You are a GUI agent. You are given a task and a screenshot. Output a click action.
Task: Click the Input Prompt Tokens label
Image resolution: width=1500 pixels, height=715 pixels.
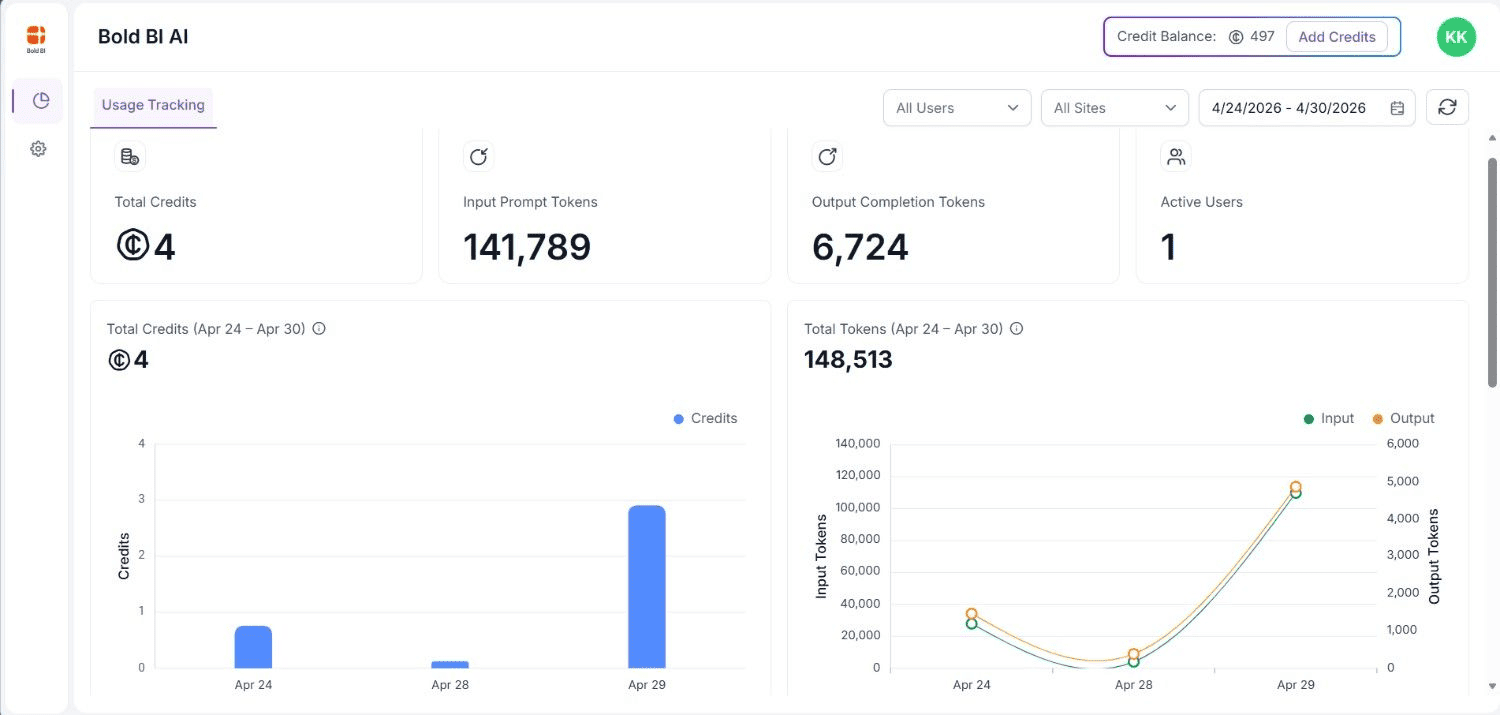click(530, 202)
